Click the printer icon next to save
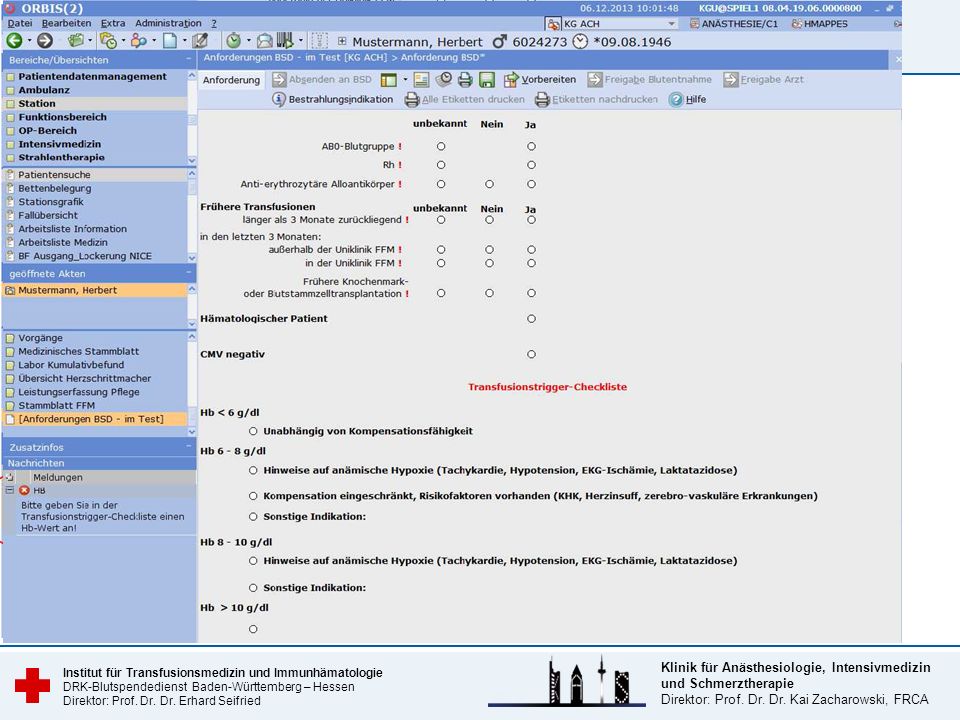Image resolution: width=960 pixels, height=720 pixels. pos(465,80)
